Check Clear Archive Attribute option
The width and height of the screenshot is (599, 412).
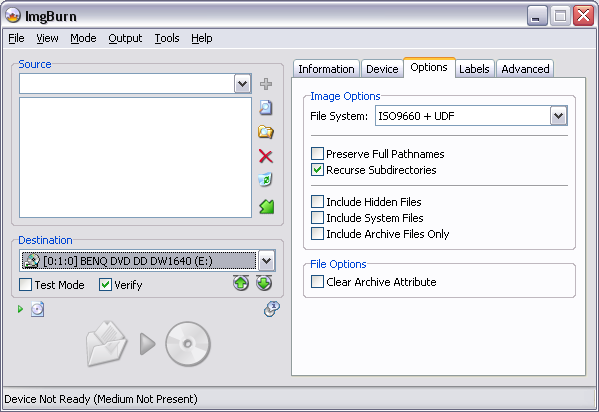317,282
